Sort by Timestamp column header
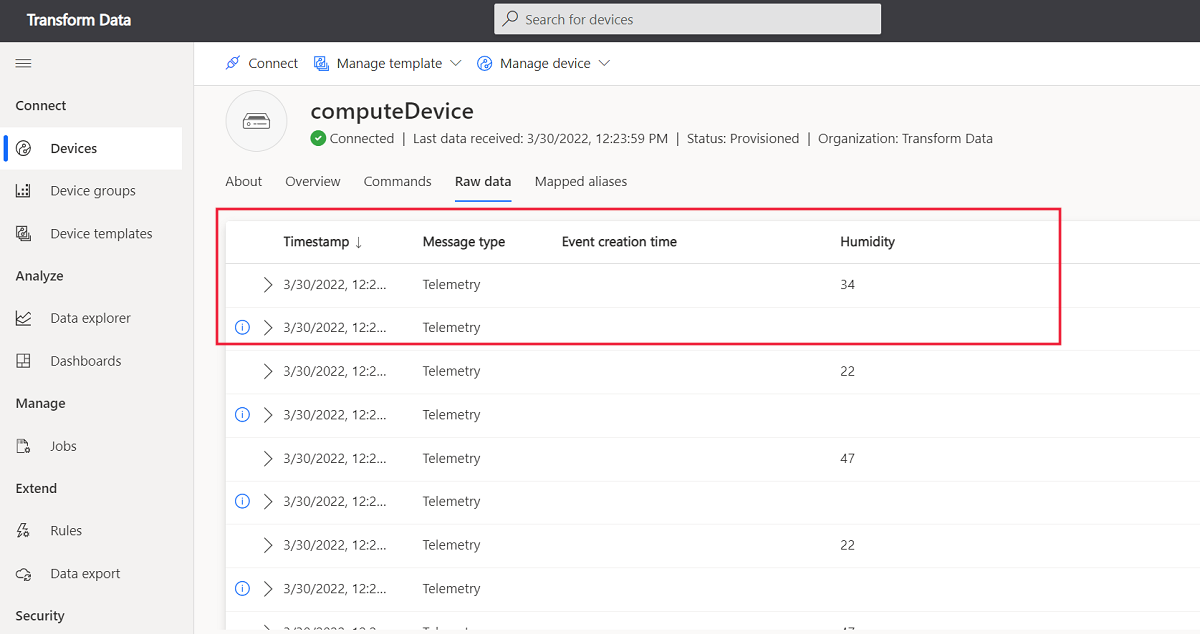The width and height of the screenshot is (1200, 634). coord(323,242)
